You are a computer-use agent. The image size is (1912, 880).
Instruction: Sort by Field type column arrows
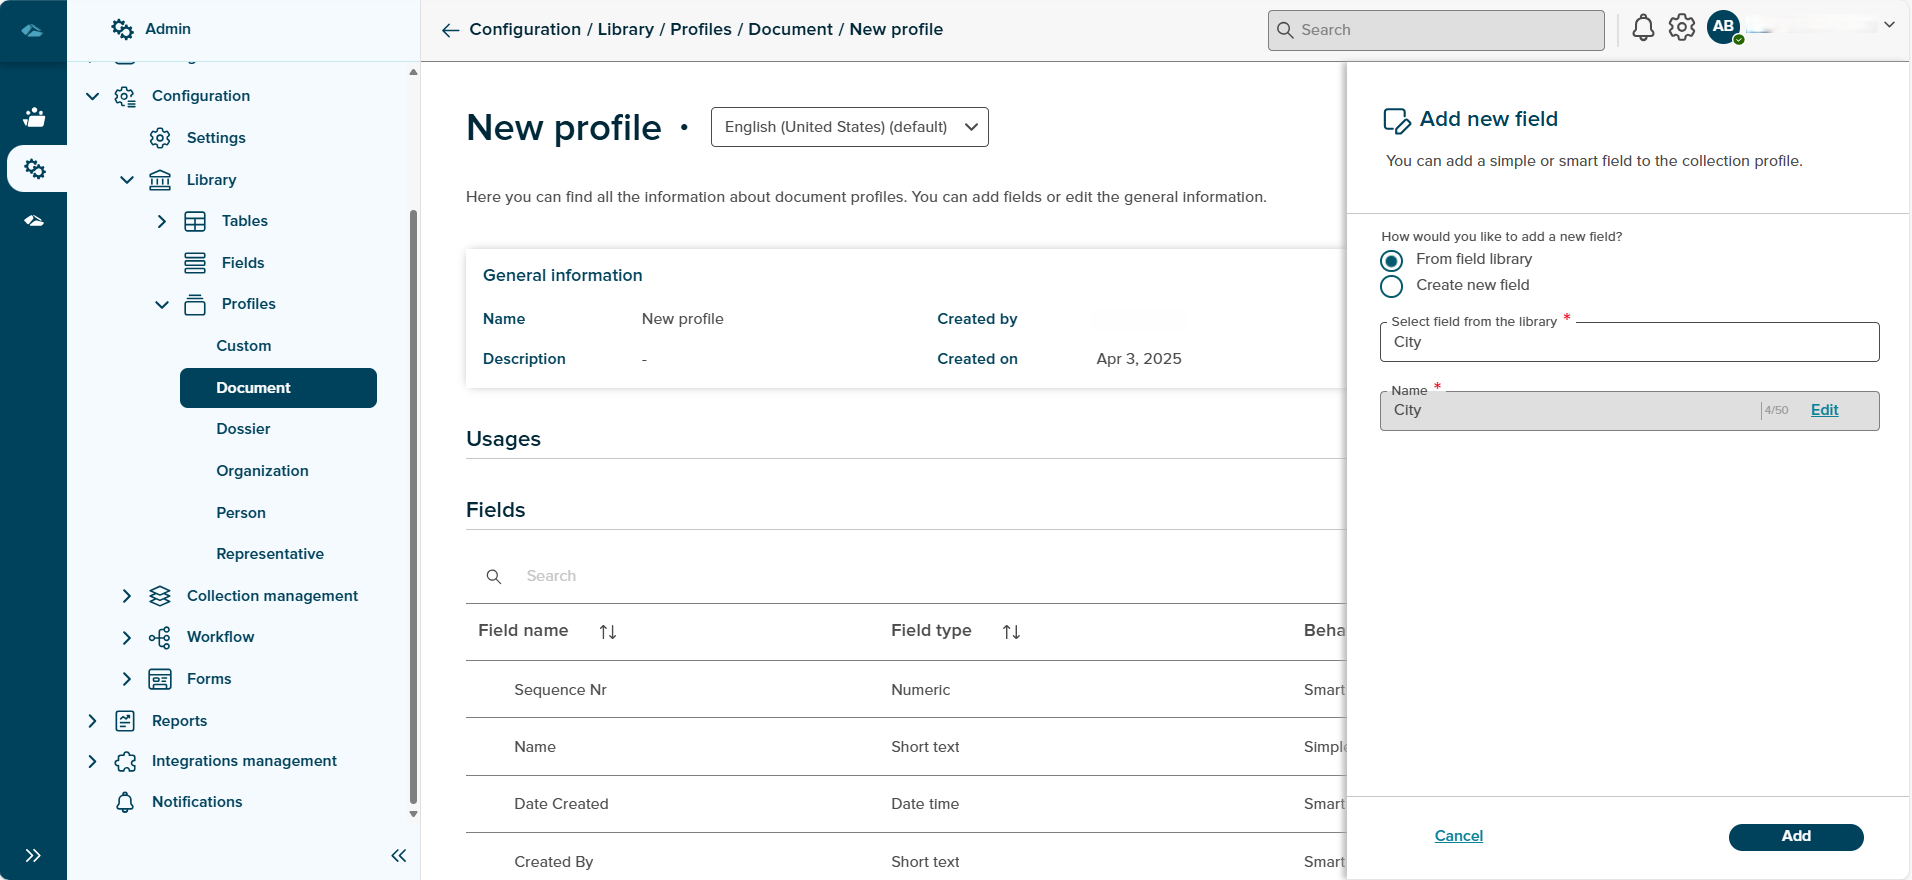click(x=1011, y=632)
